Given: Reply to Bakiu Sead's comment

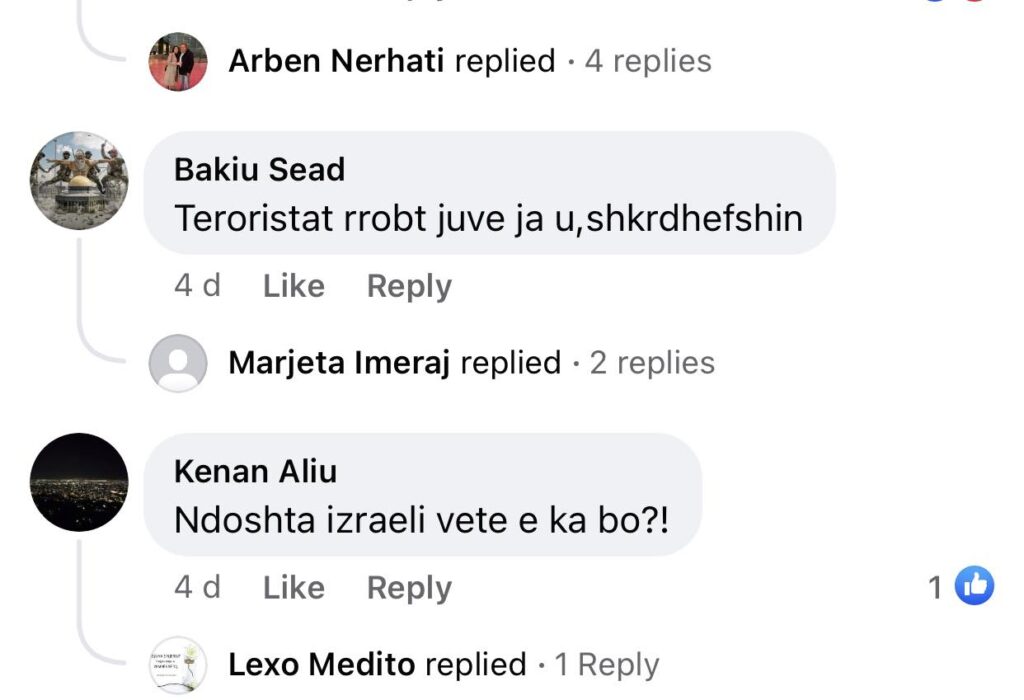Looking at the screenshot, I should (409, 286).
